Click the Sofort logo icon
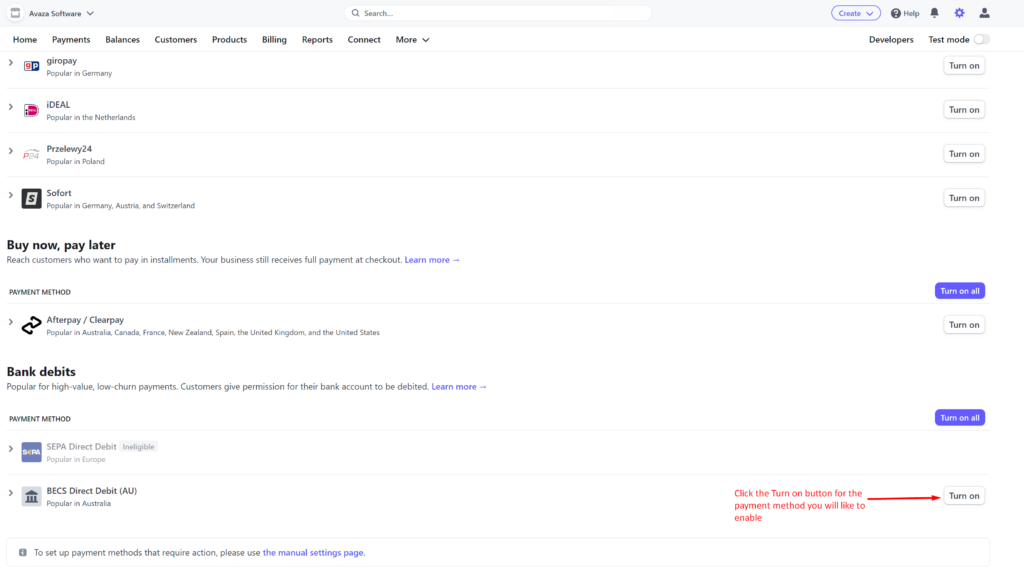The width and height of the screenshot is (1024, 574). pos(31,199)
